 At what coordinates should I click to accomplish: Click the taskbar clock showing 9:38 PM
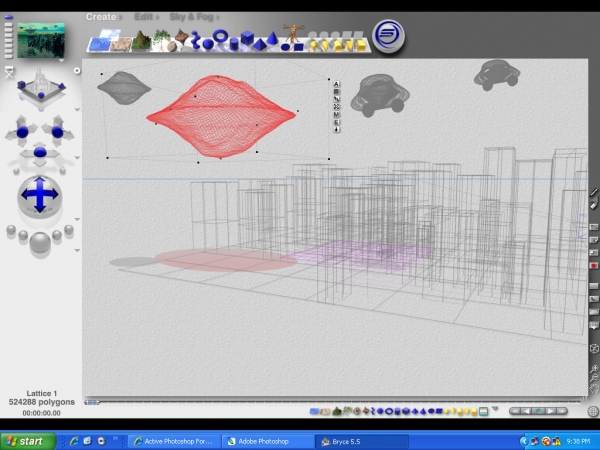click(x=579, y=441)
